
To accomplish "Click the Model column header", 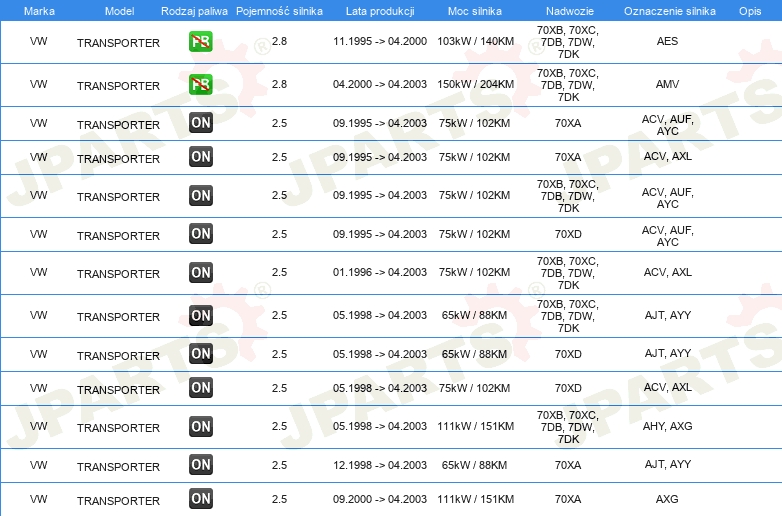I will [119, 11].
